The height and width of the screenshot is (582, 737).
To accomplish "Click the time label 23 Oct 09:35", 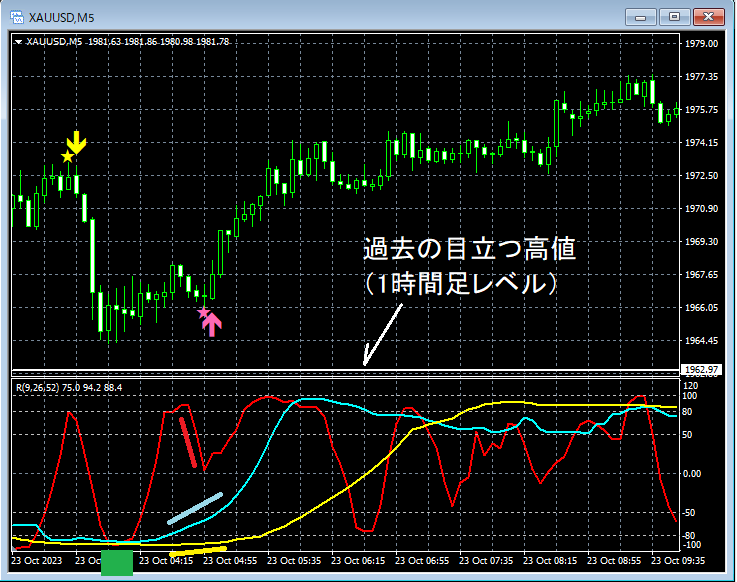I will click(678, 560).
